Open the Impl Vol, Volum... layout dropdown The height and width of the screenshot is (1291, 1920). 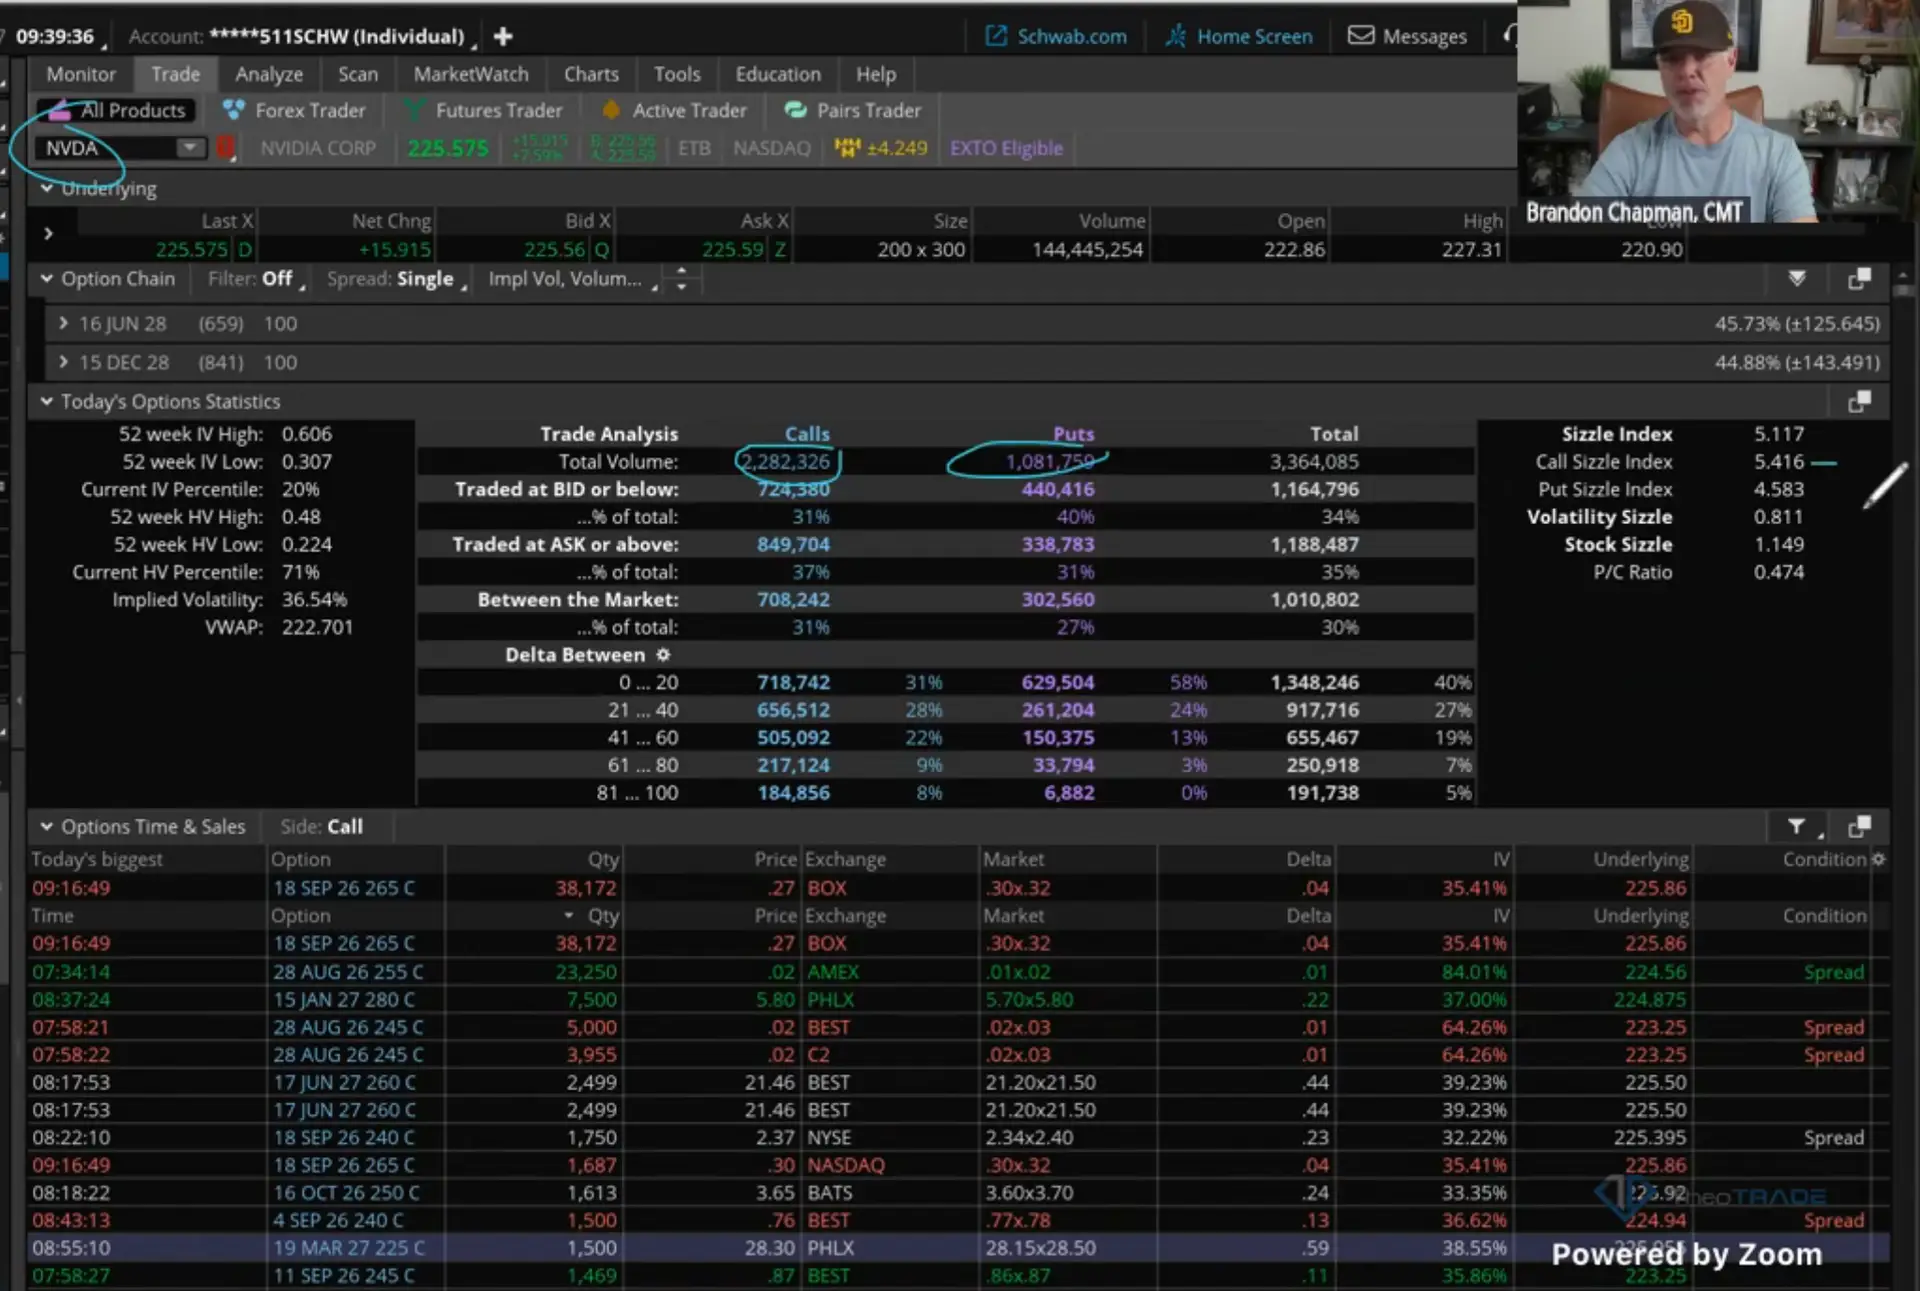[x=573, y=279]
